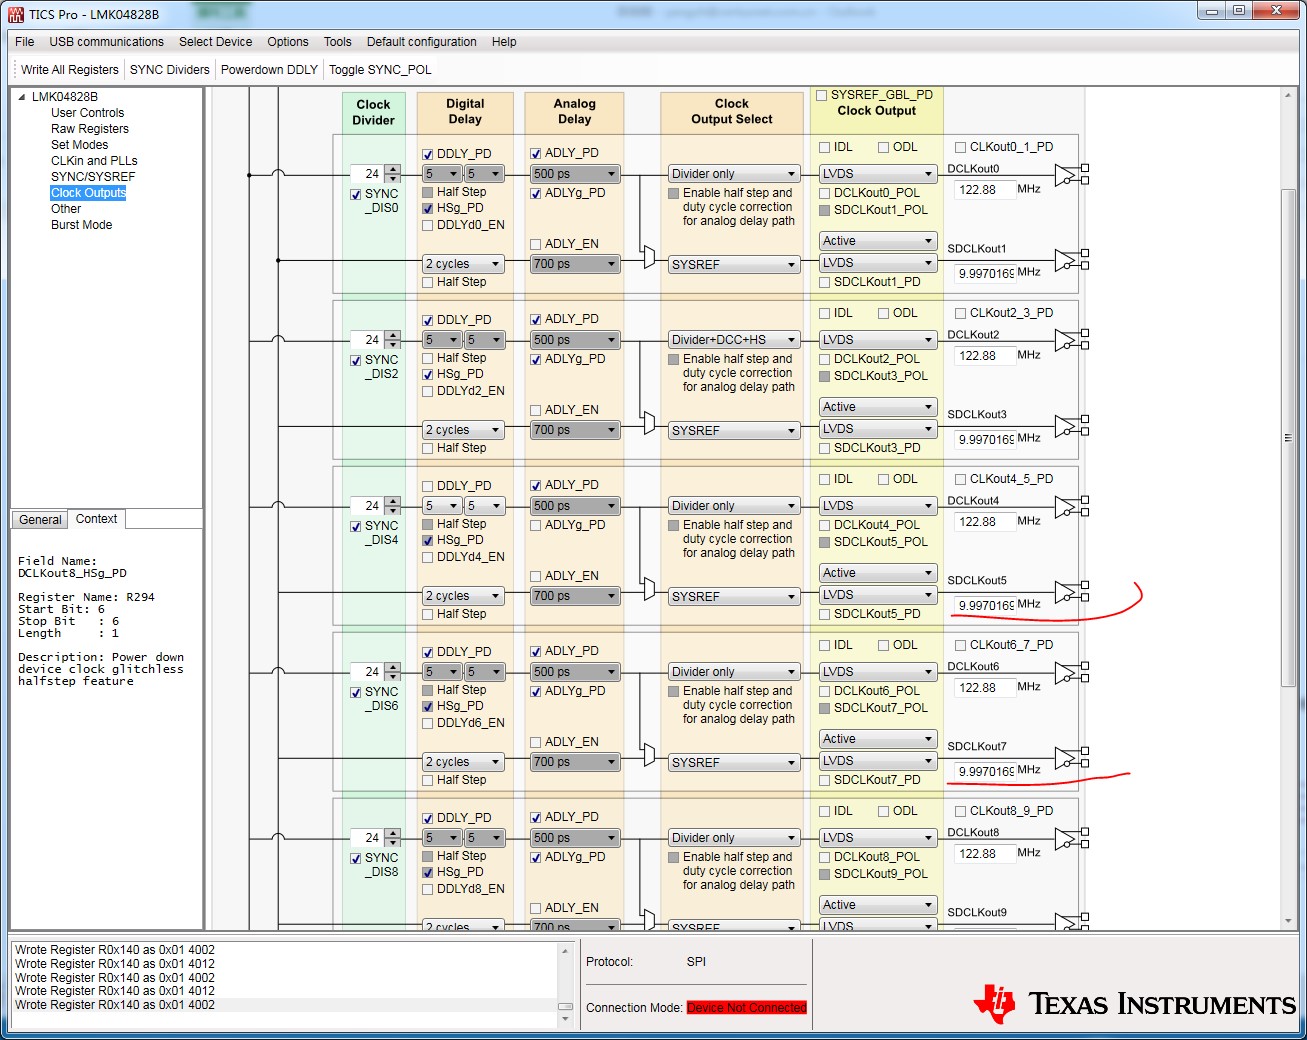Open the File menu
The width and height of the screenshot is (1307, 1040).
coord(25,42)
